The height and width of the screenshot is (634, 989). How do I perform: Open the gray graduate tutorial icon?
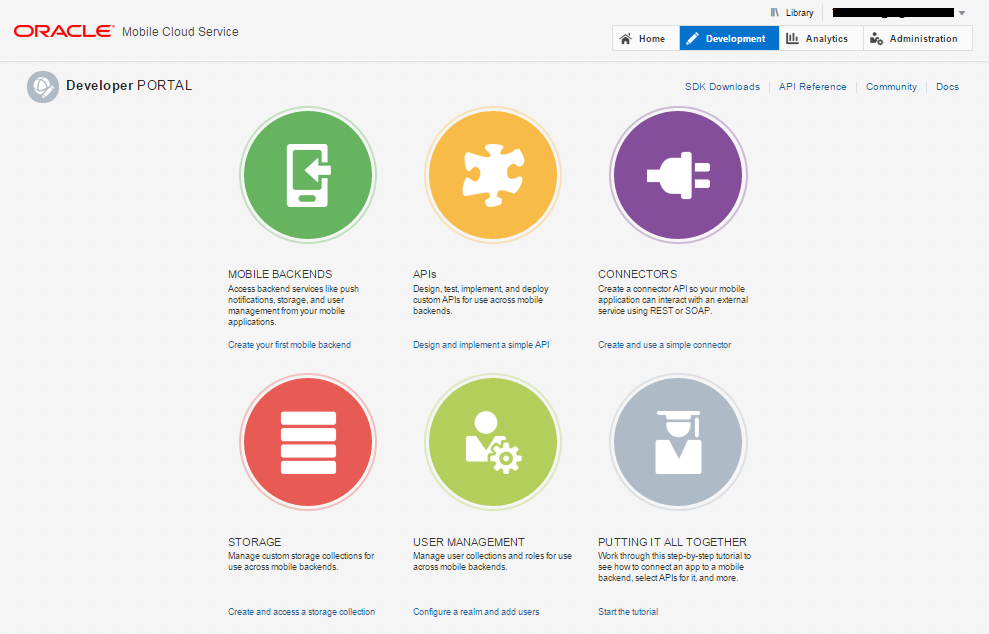(678, 442)
